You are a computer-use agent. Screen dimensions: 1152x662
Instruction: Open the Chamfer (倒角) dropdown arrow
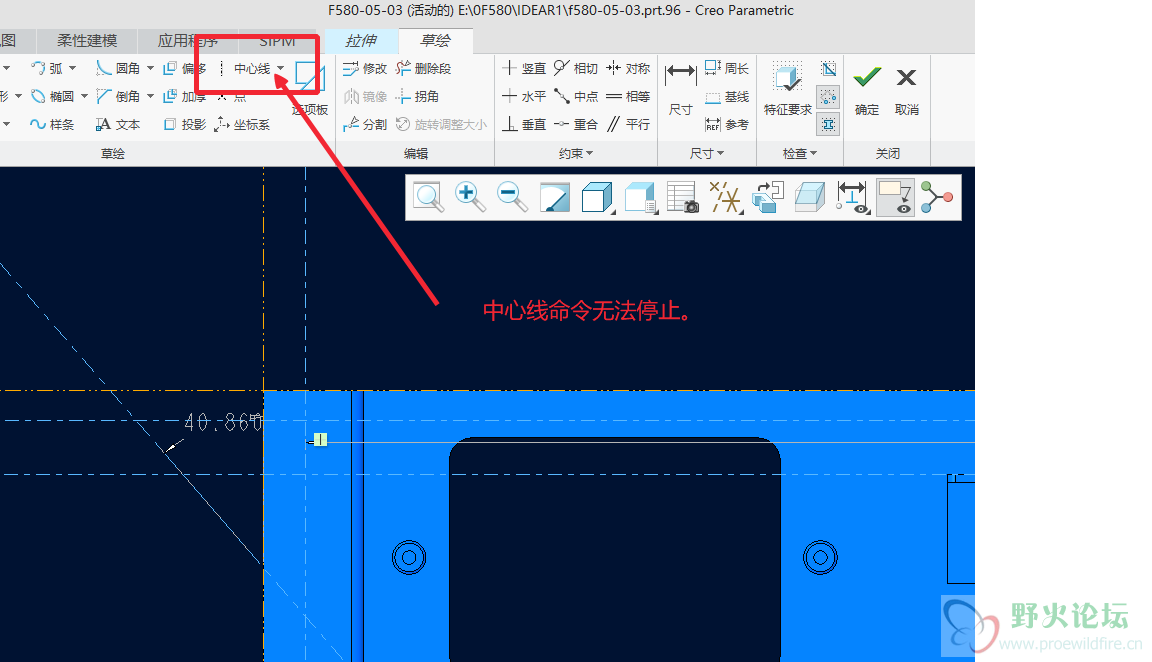coord(150,96)
